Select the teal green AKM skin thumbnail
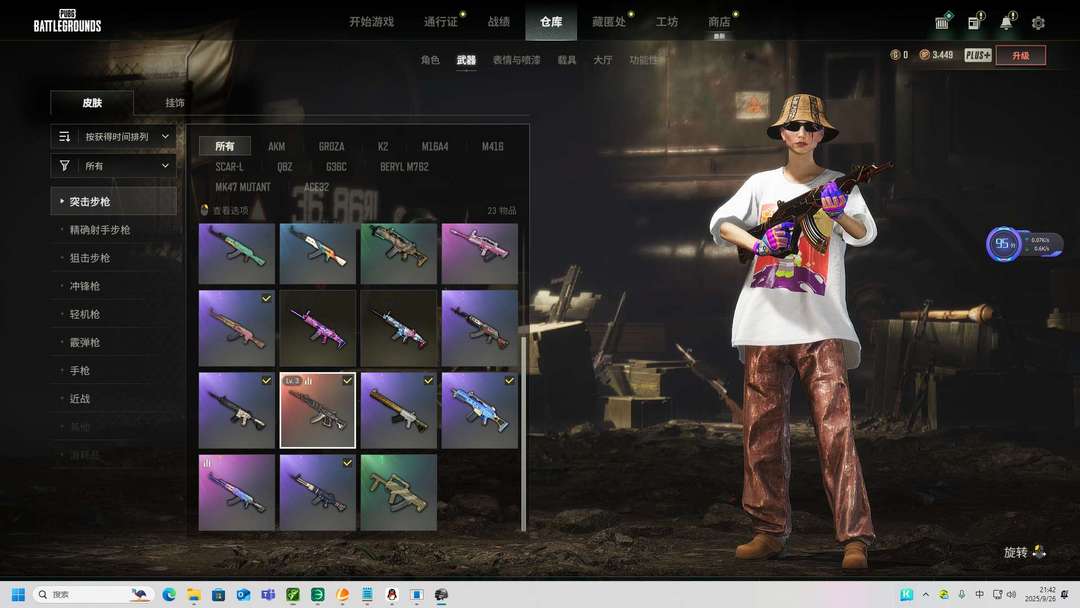This screenshot has height=608, width=1080. click(236, 253)
